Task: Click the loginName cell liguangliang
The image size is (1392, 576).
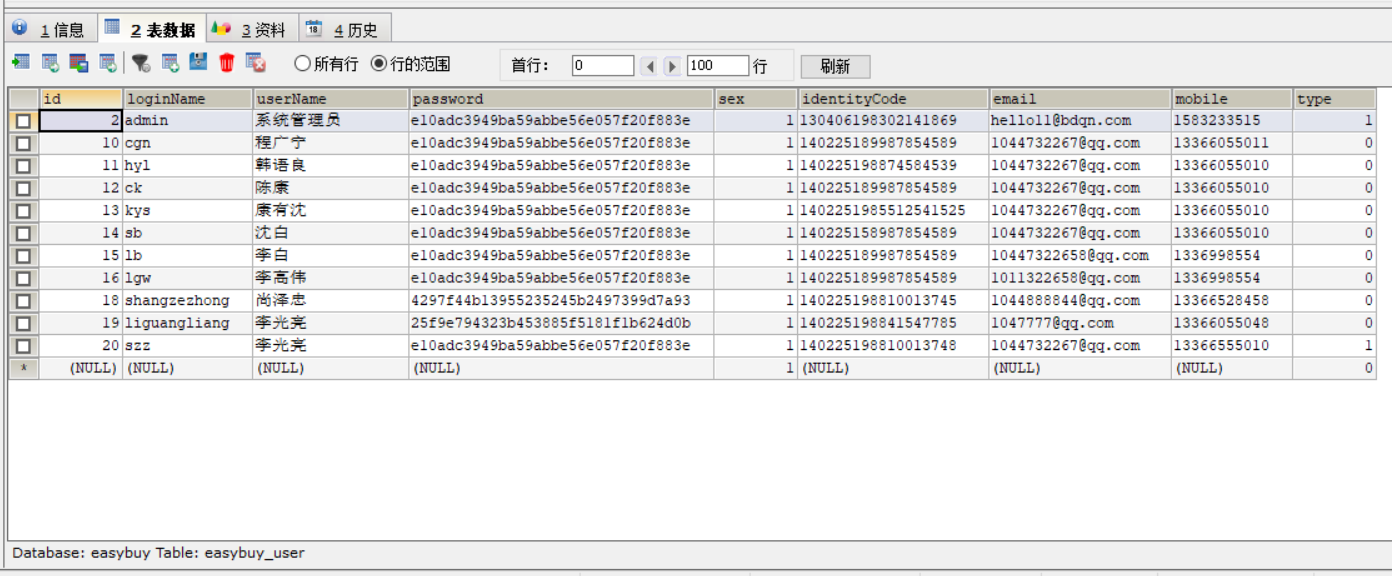Action: [187, 323]
